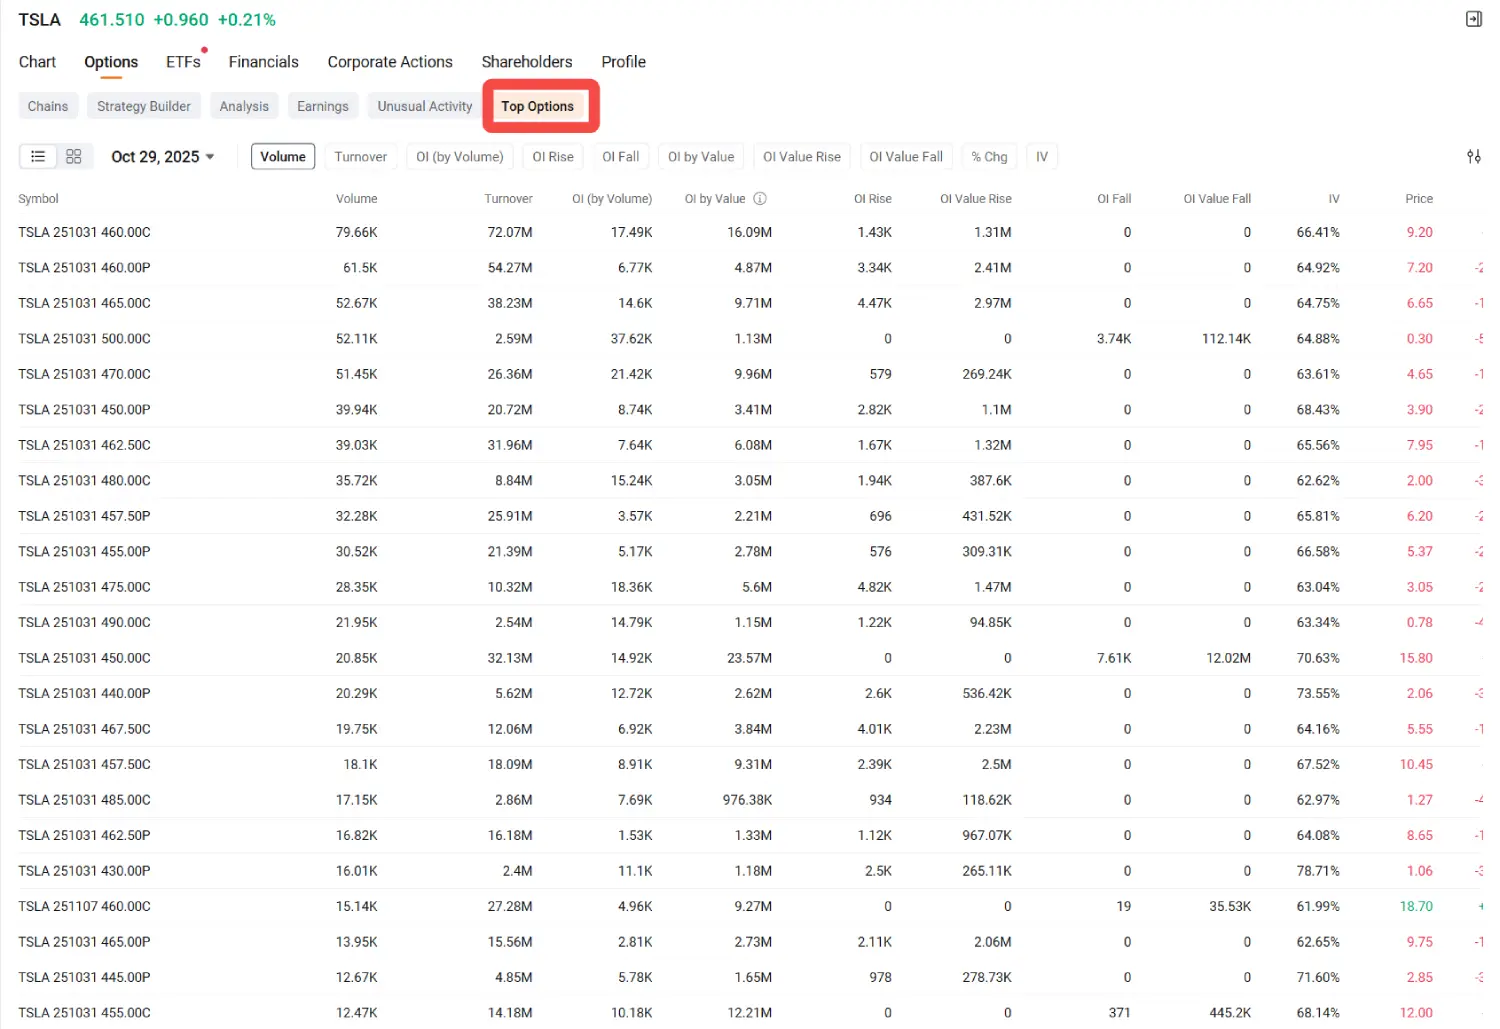Open Unusual Activity sub-tab

pos(425,106)
